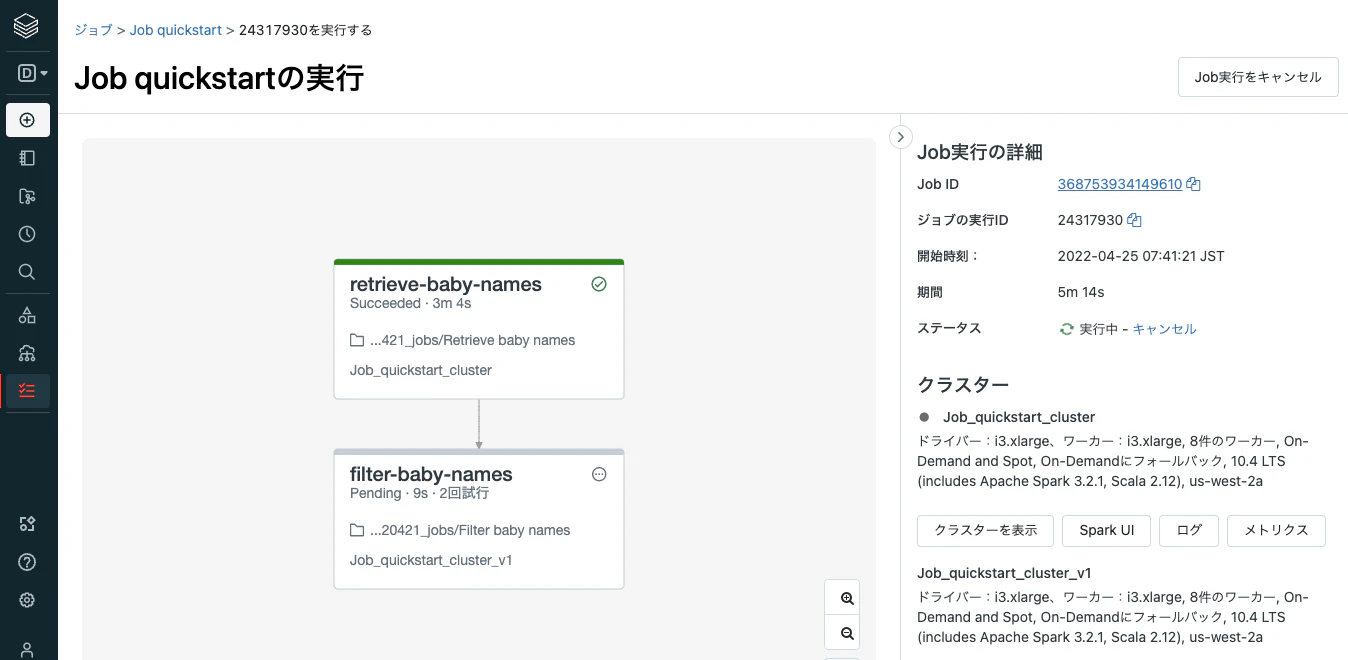Screen dimensions: 1348x660
Task: Zoom in on the task graph
Action: click(847, 598)
